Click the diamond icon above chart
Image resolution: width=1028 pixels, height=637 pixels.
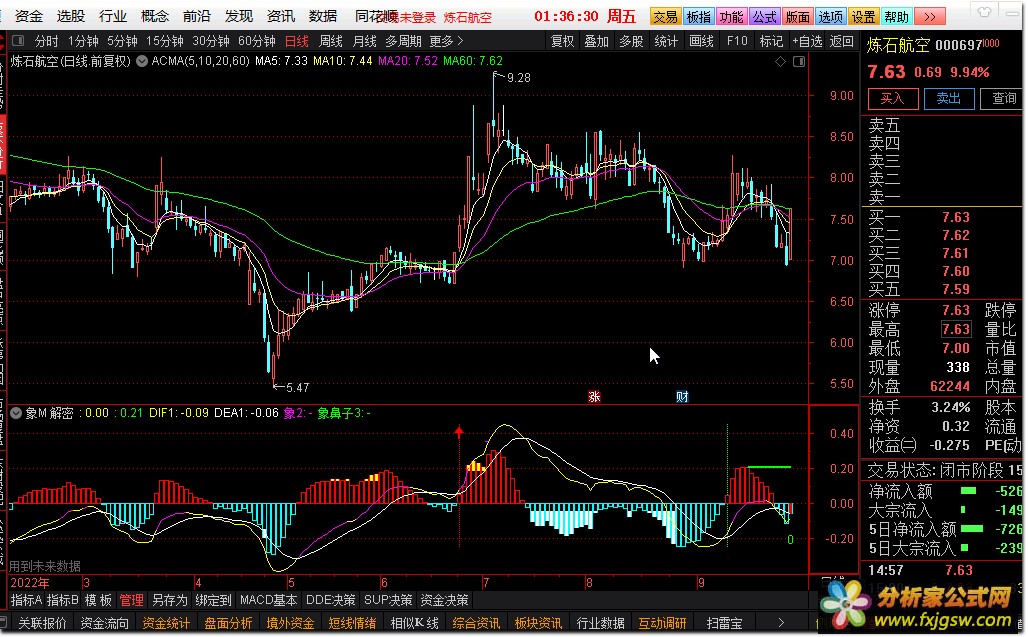(x=780, y=62)
